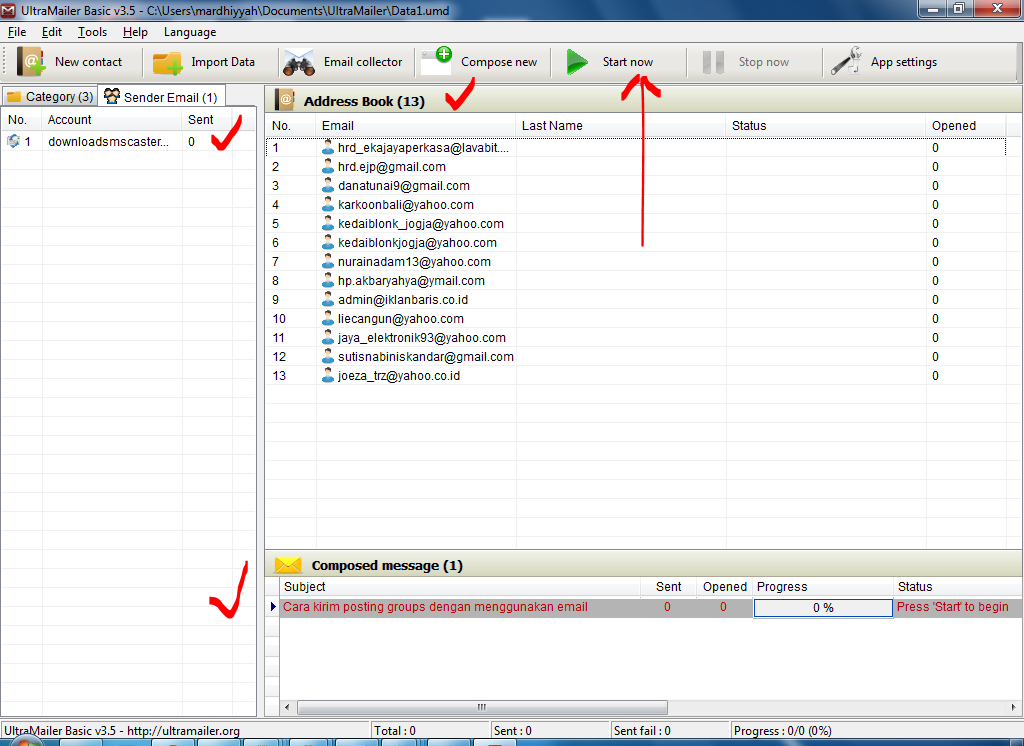Click 'Sent fail : 0' status bar entry
Screen dimensions: 1024x746
(x=642, y=730)
